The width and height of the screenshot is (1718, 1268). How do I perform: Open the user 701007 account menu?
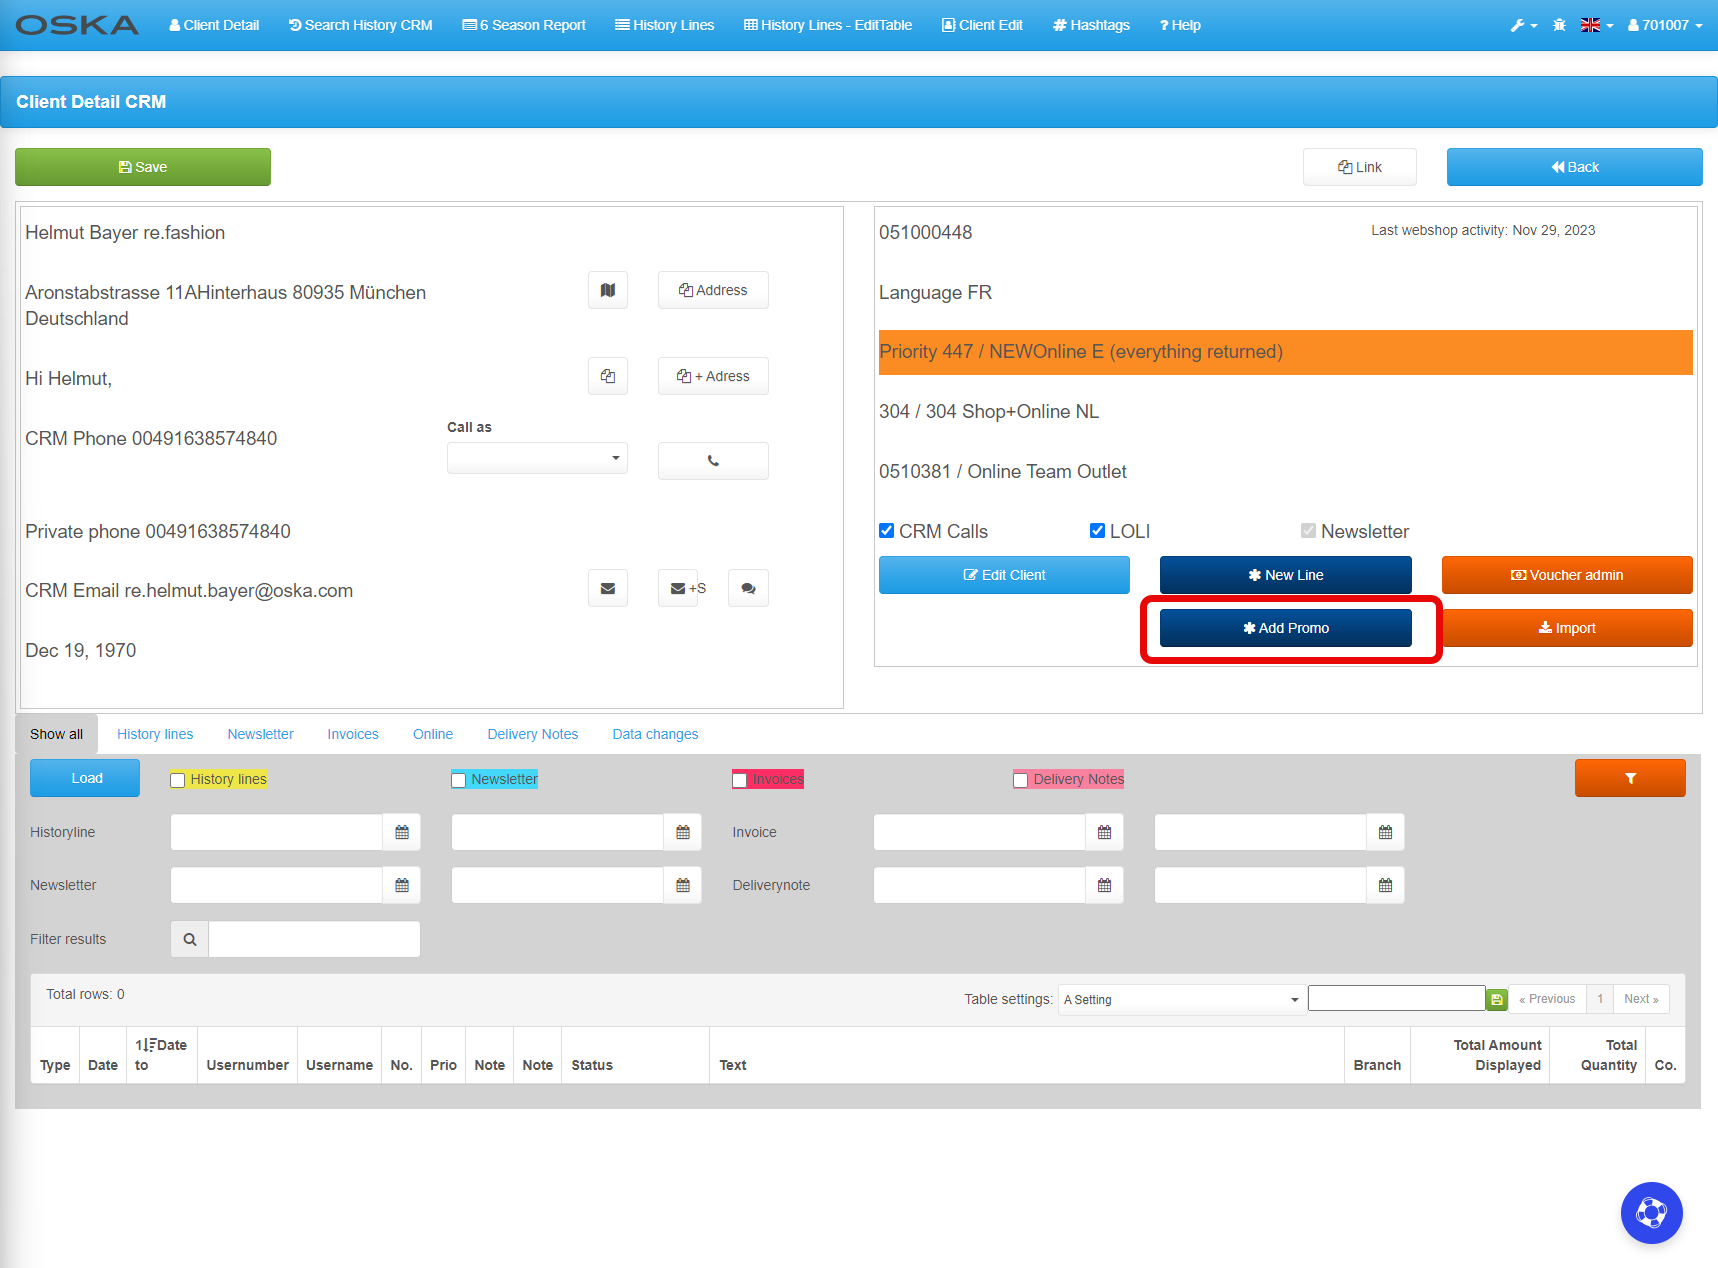tap(1665, 25)
